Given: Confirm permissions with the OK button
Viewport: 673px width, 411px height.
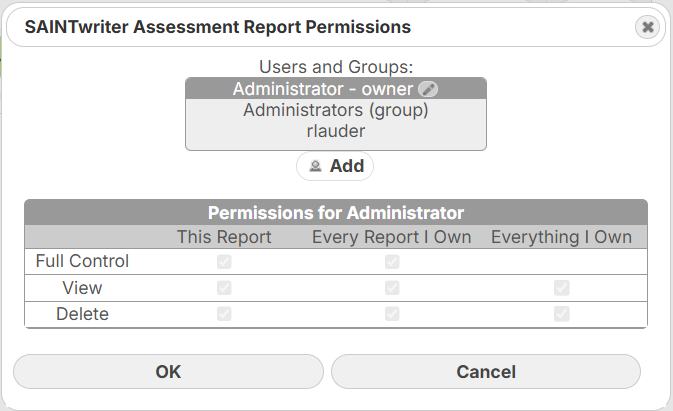Looking at the screenshot, I should click(168, 372).
